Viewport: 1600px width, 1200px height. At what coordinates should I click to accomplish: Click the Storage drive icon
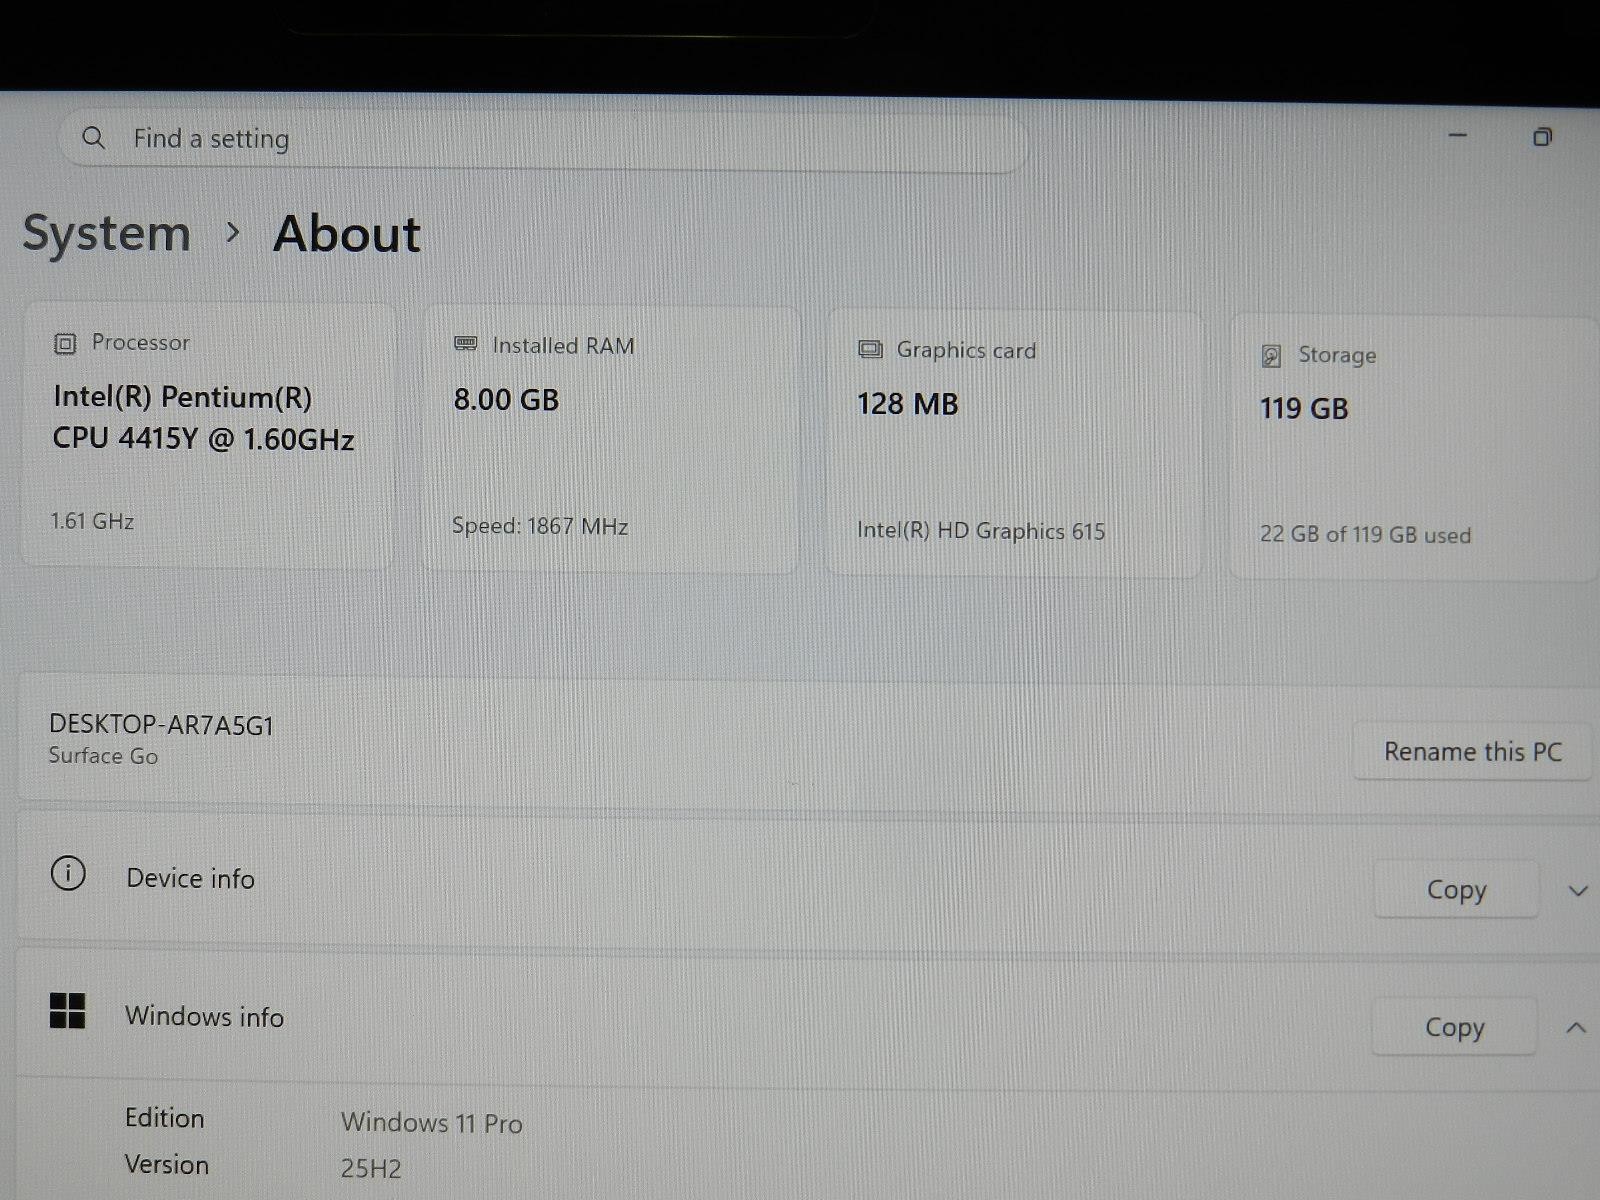pos(1271,355)
